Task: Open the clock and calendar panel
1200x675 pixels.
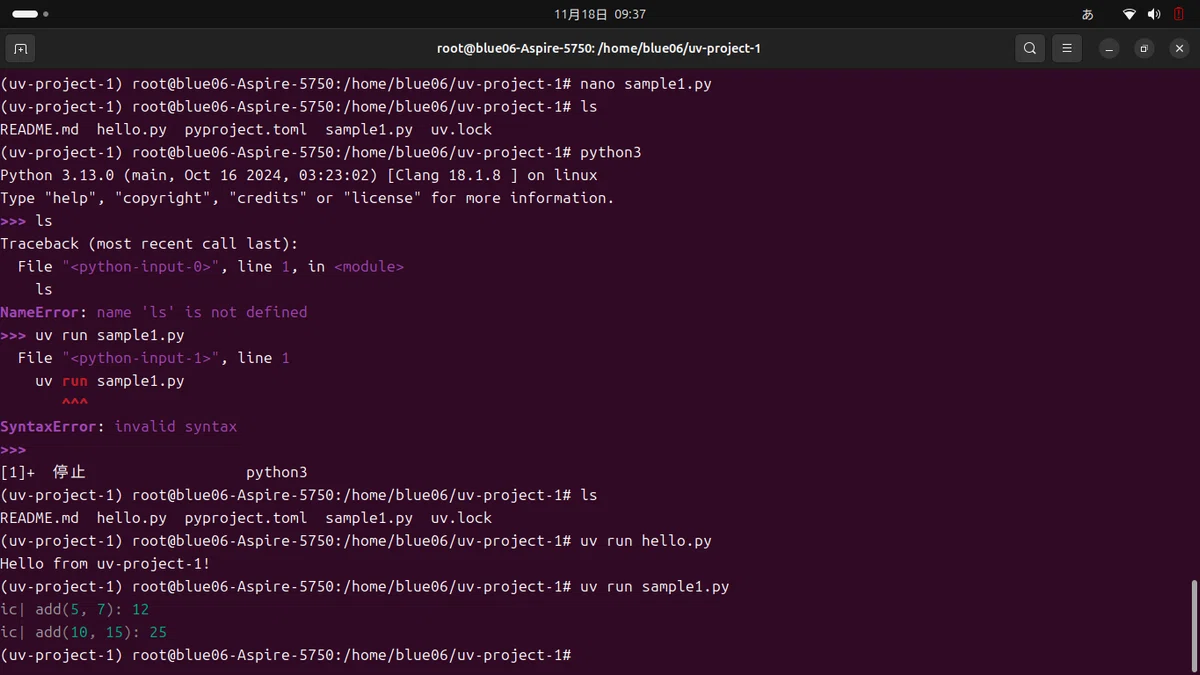Action: coord(600,14)
